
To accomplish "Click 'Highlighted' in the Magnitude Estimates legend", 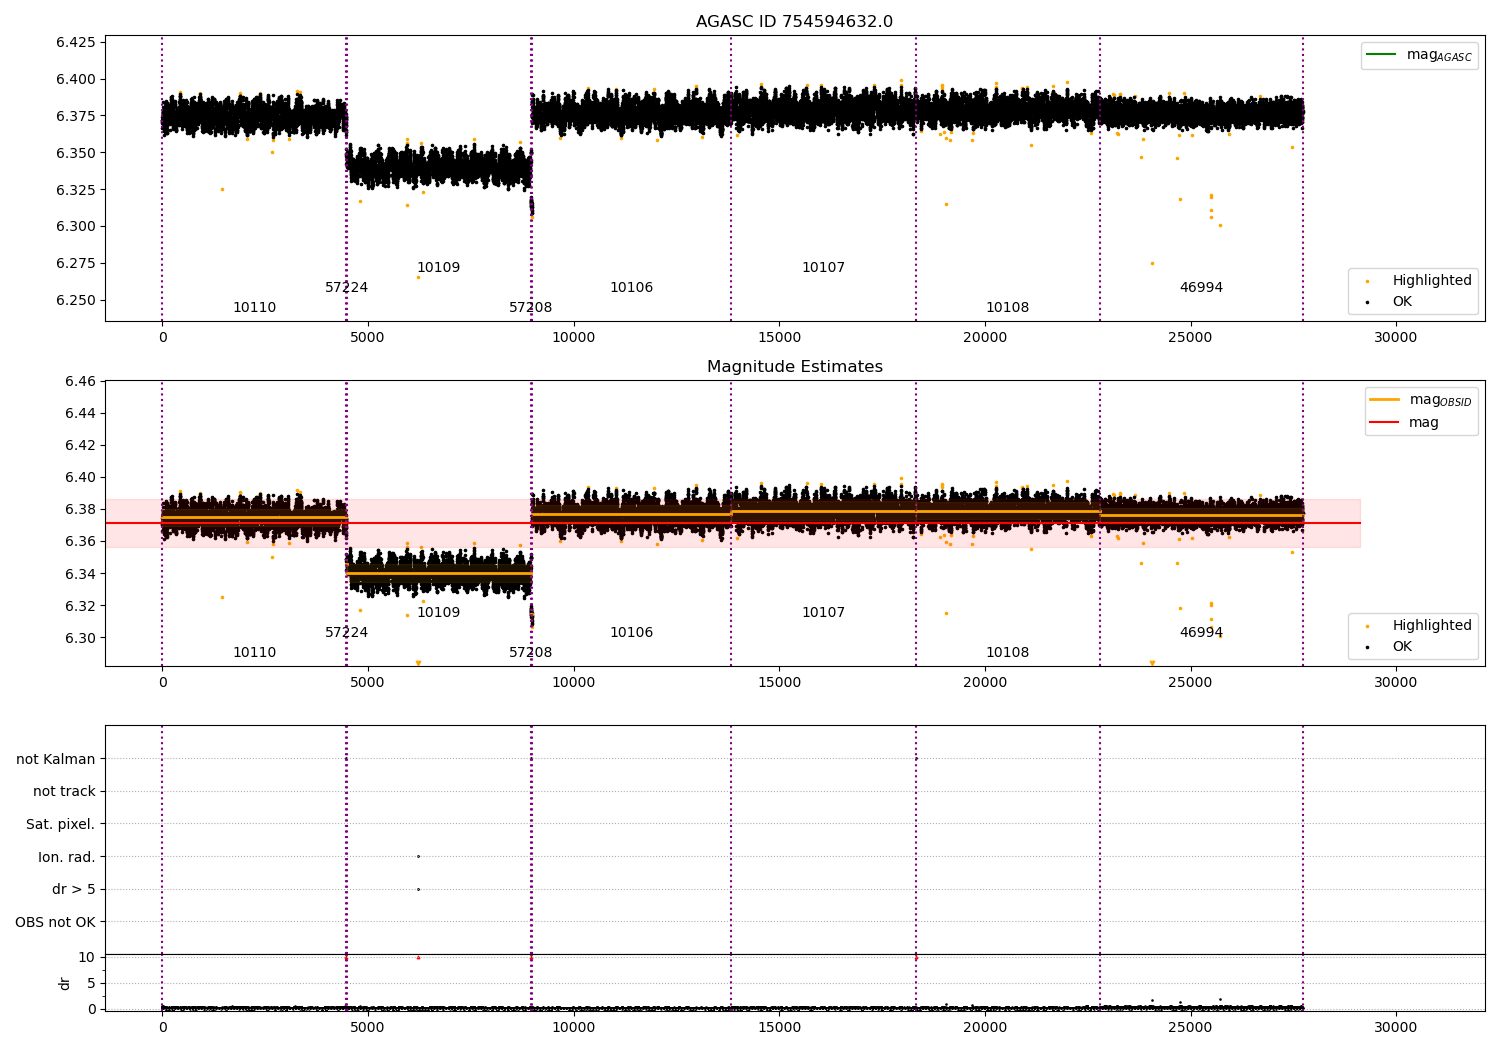I will tap(1432, 626).
